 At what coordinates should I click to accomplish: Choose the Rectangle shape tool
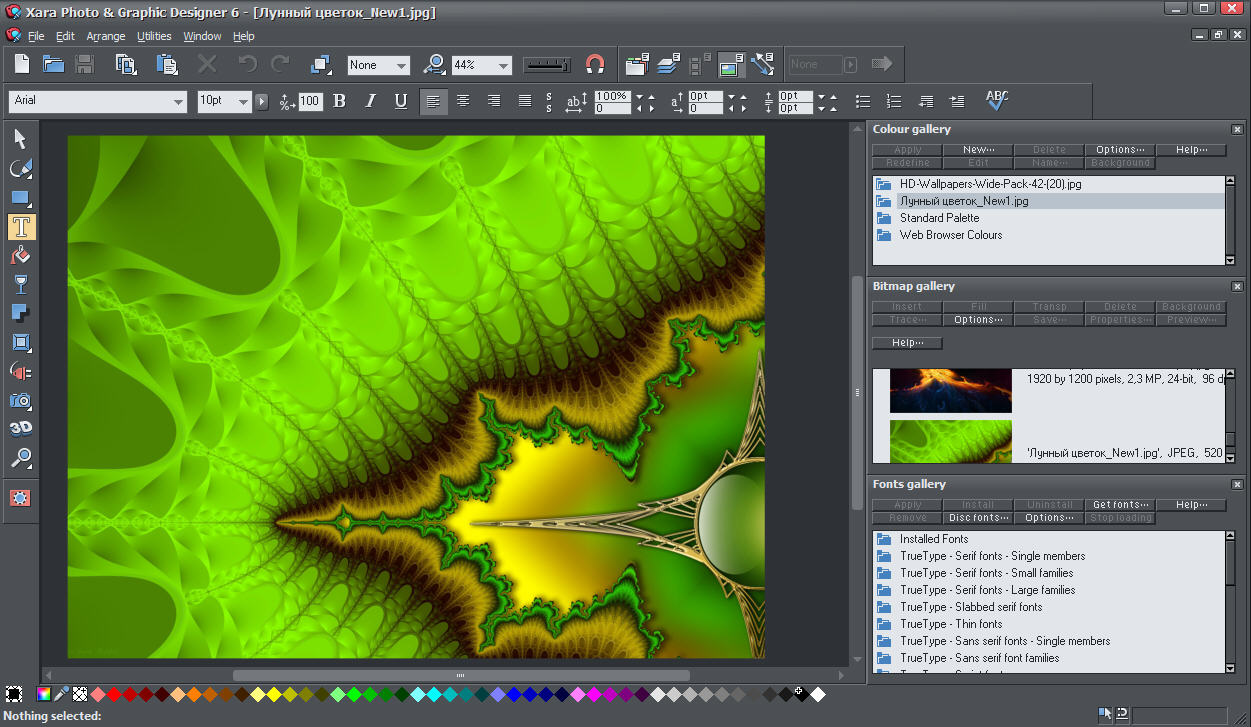pos(21,197)
